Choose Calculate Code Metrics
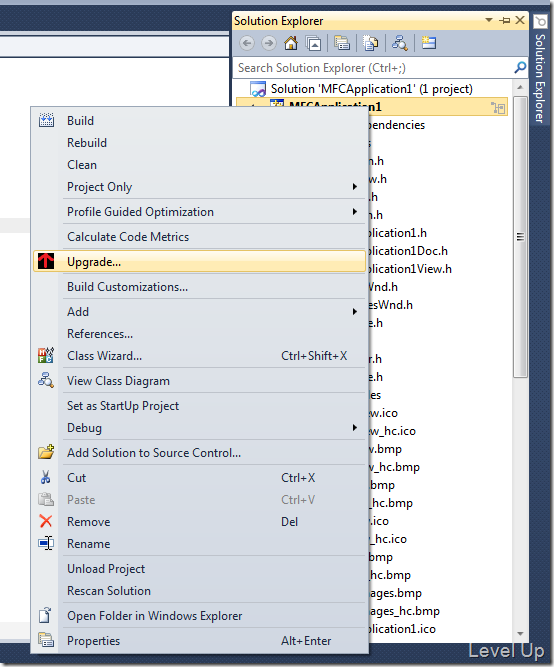Viewport: 554px width, 667px height. [x=199, y=237]
